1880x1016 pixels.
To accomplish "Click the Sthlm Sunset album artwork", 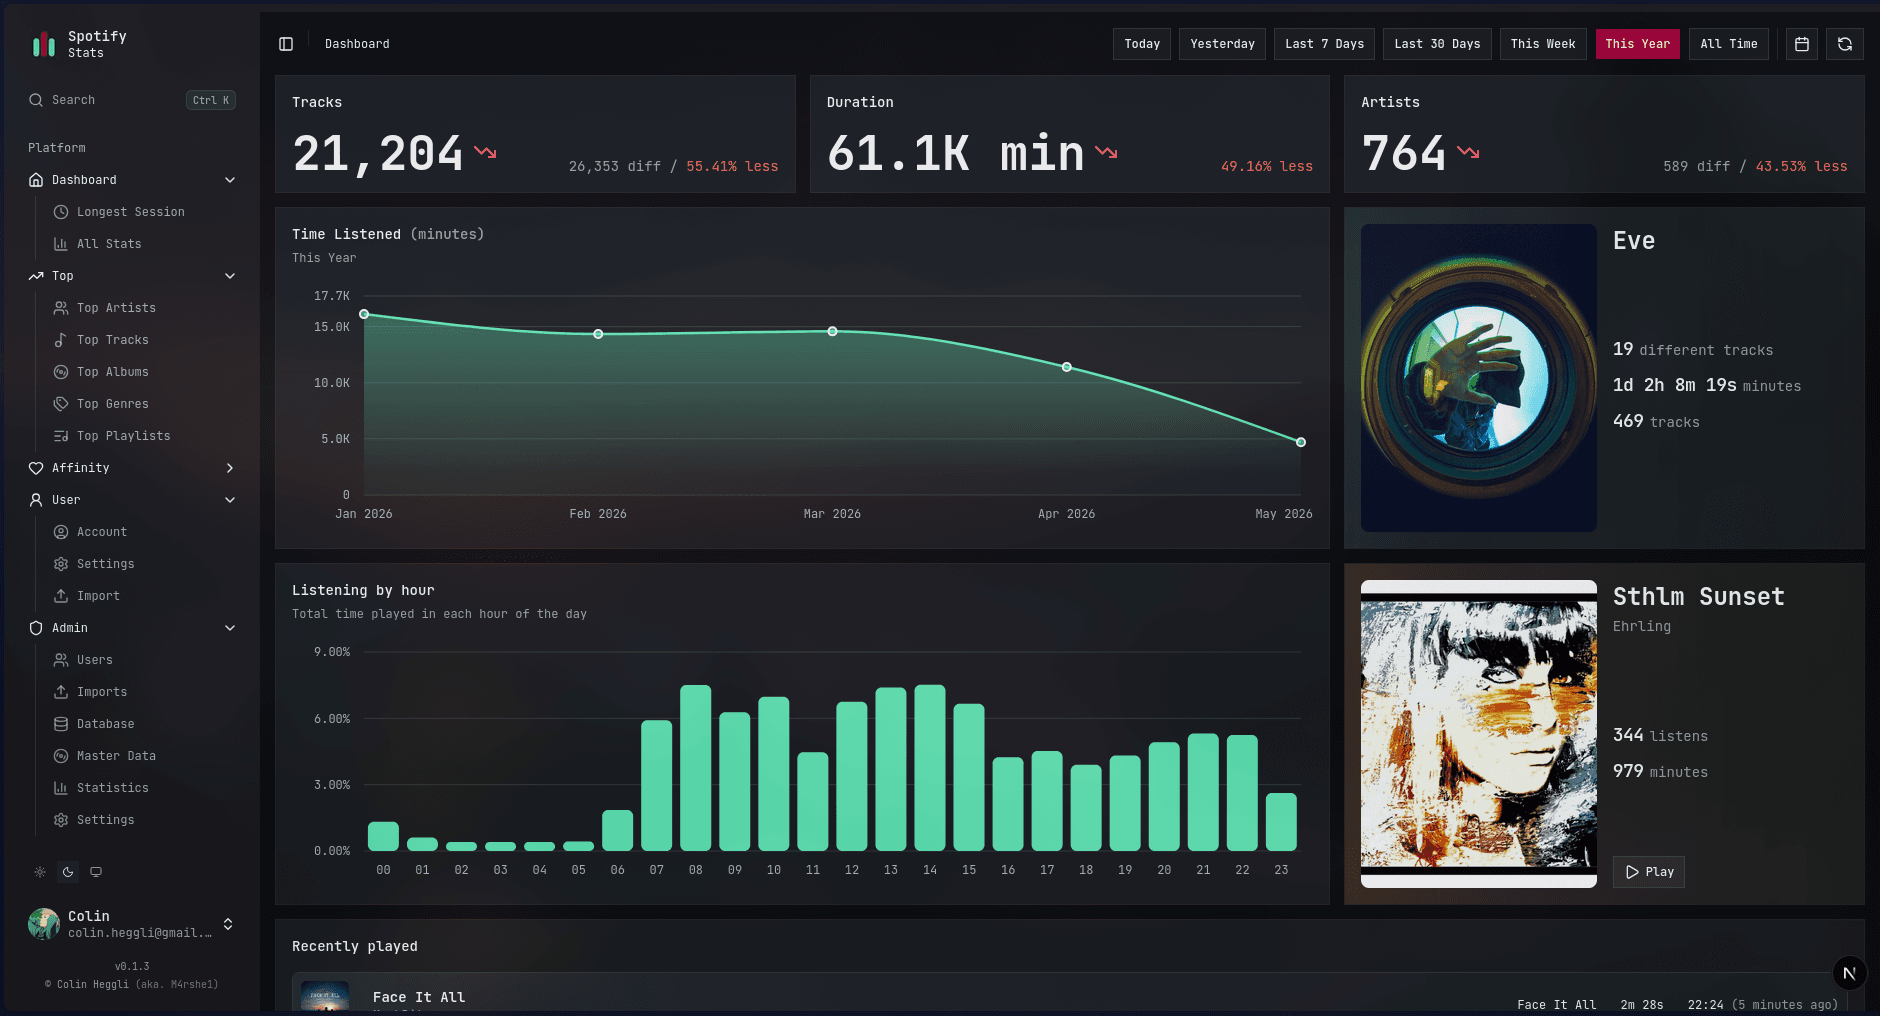I will click(1478, 734).
